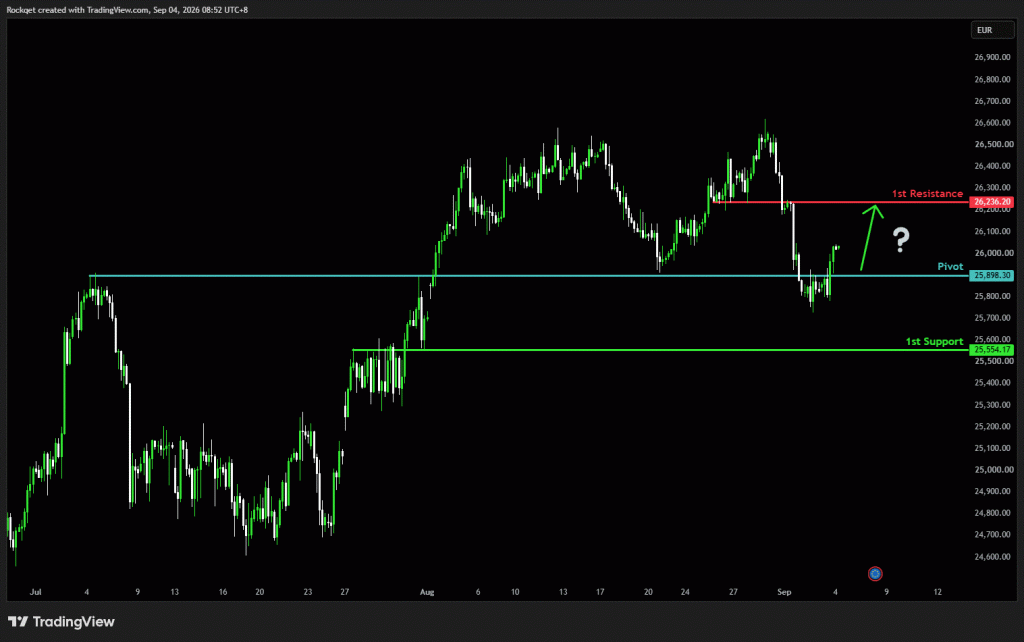Click the red circular event marker icon

[x=875, y=573]
